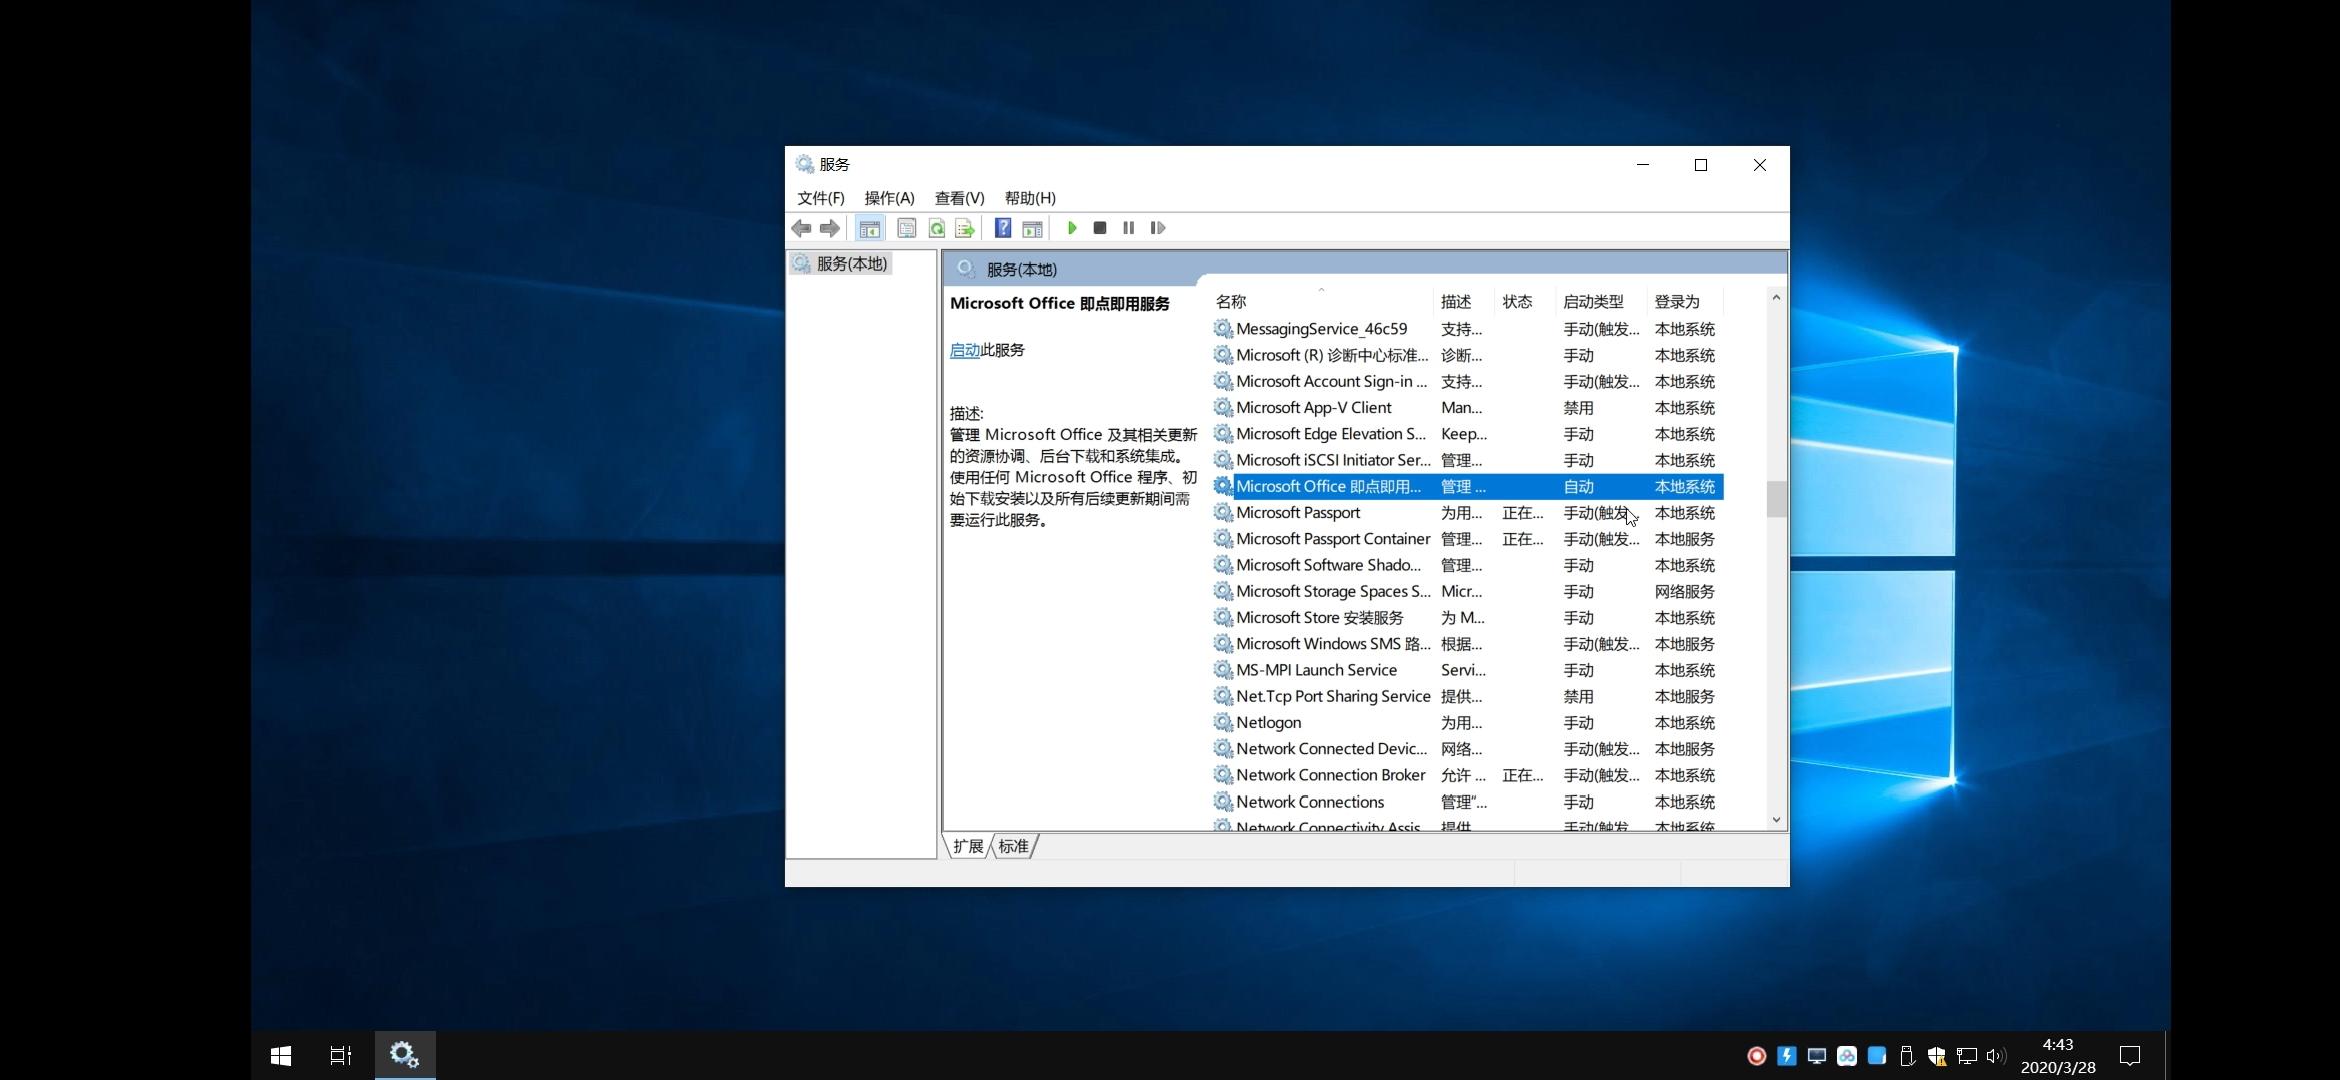Sort by the 启动类型 column header
This screenshot has width=2340, height=1080.
1602,302
